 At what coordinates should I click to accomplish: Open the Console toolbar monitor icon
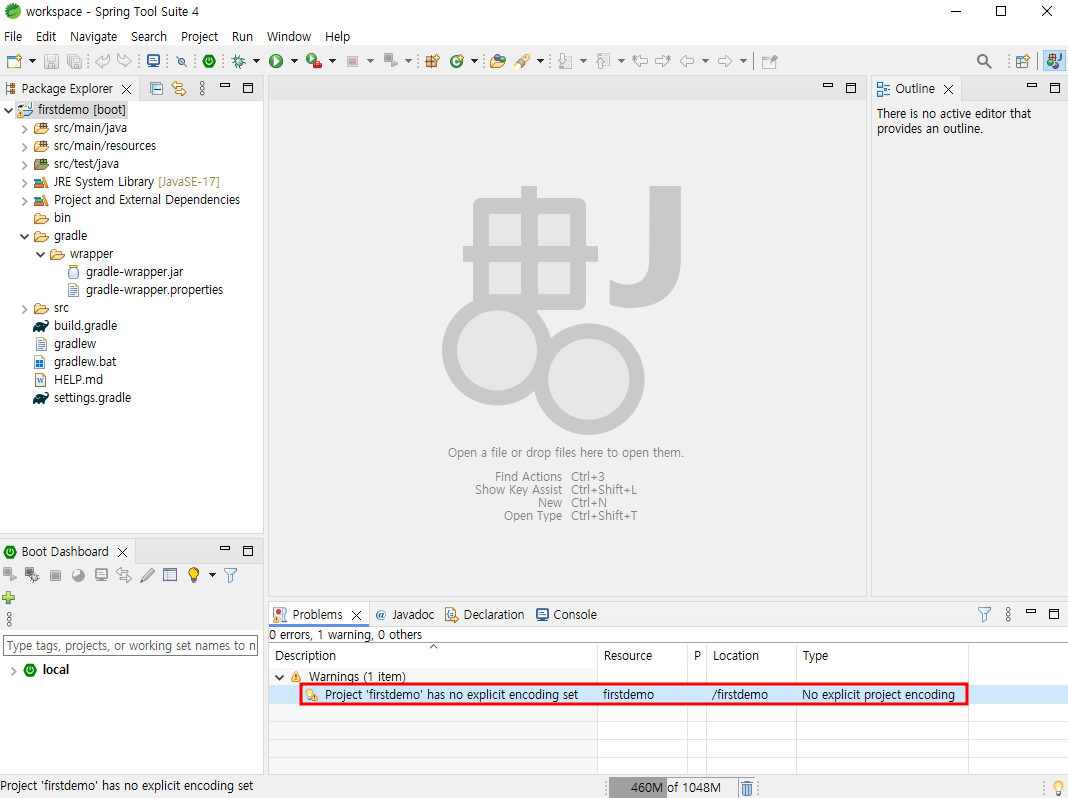[154, 61]
